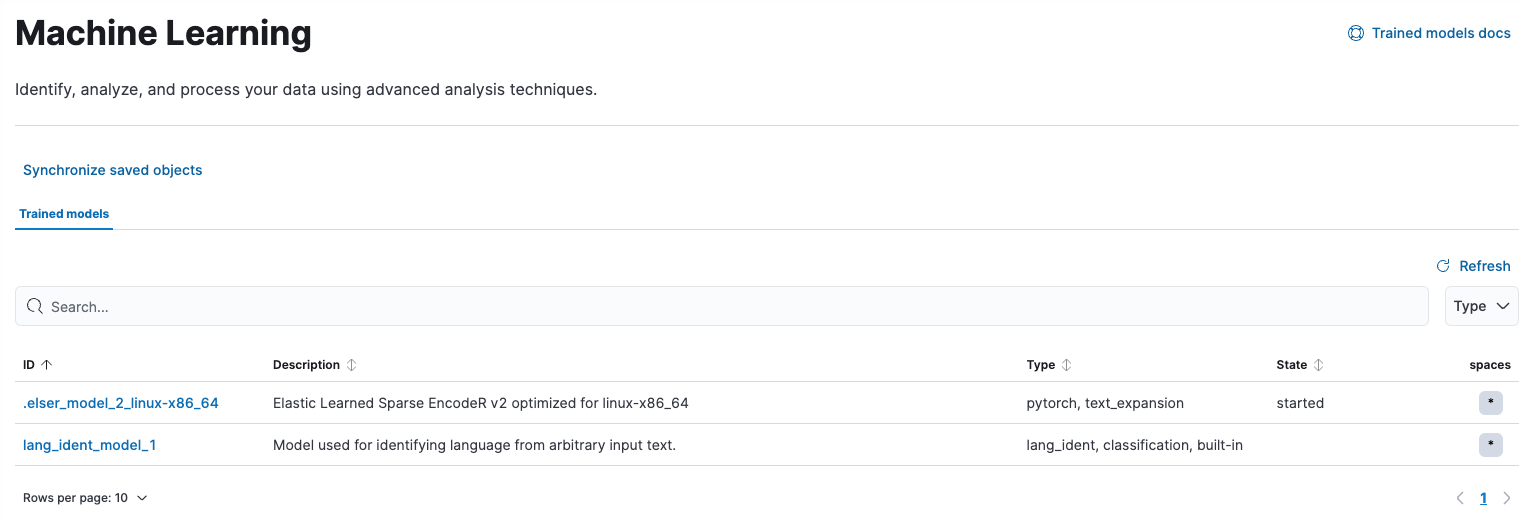
Task: Open .elser_model_2_linux-x86_64 model details
Action: click(x=121, y=403)
